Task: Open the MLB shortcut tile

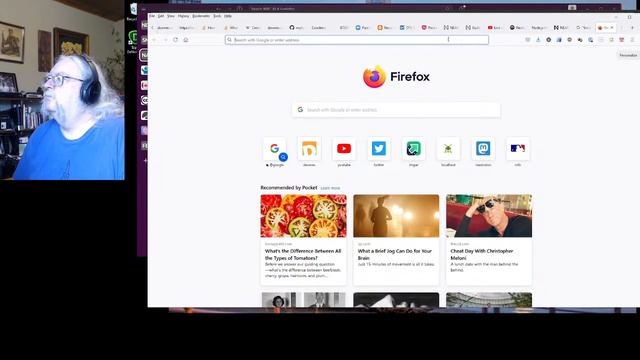Action: pos(518,149)
